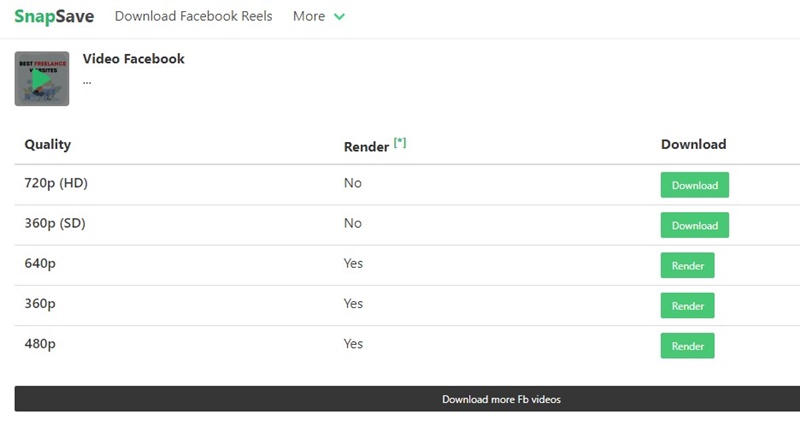
Task: Click the Yes value in 480p row
Action: click(x=353, y=344)
